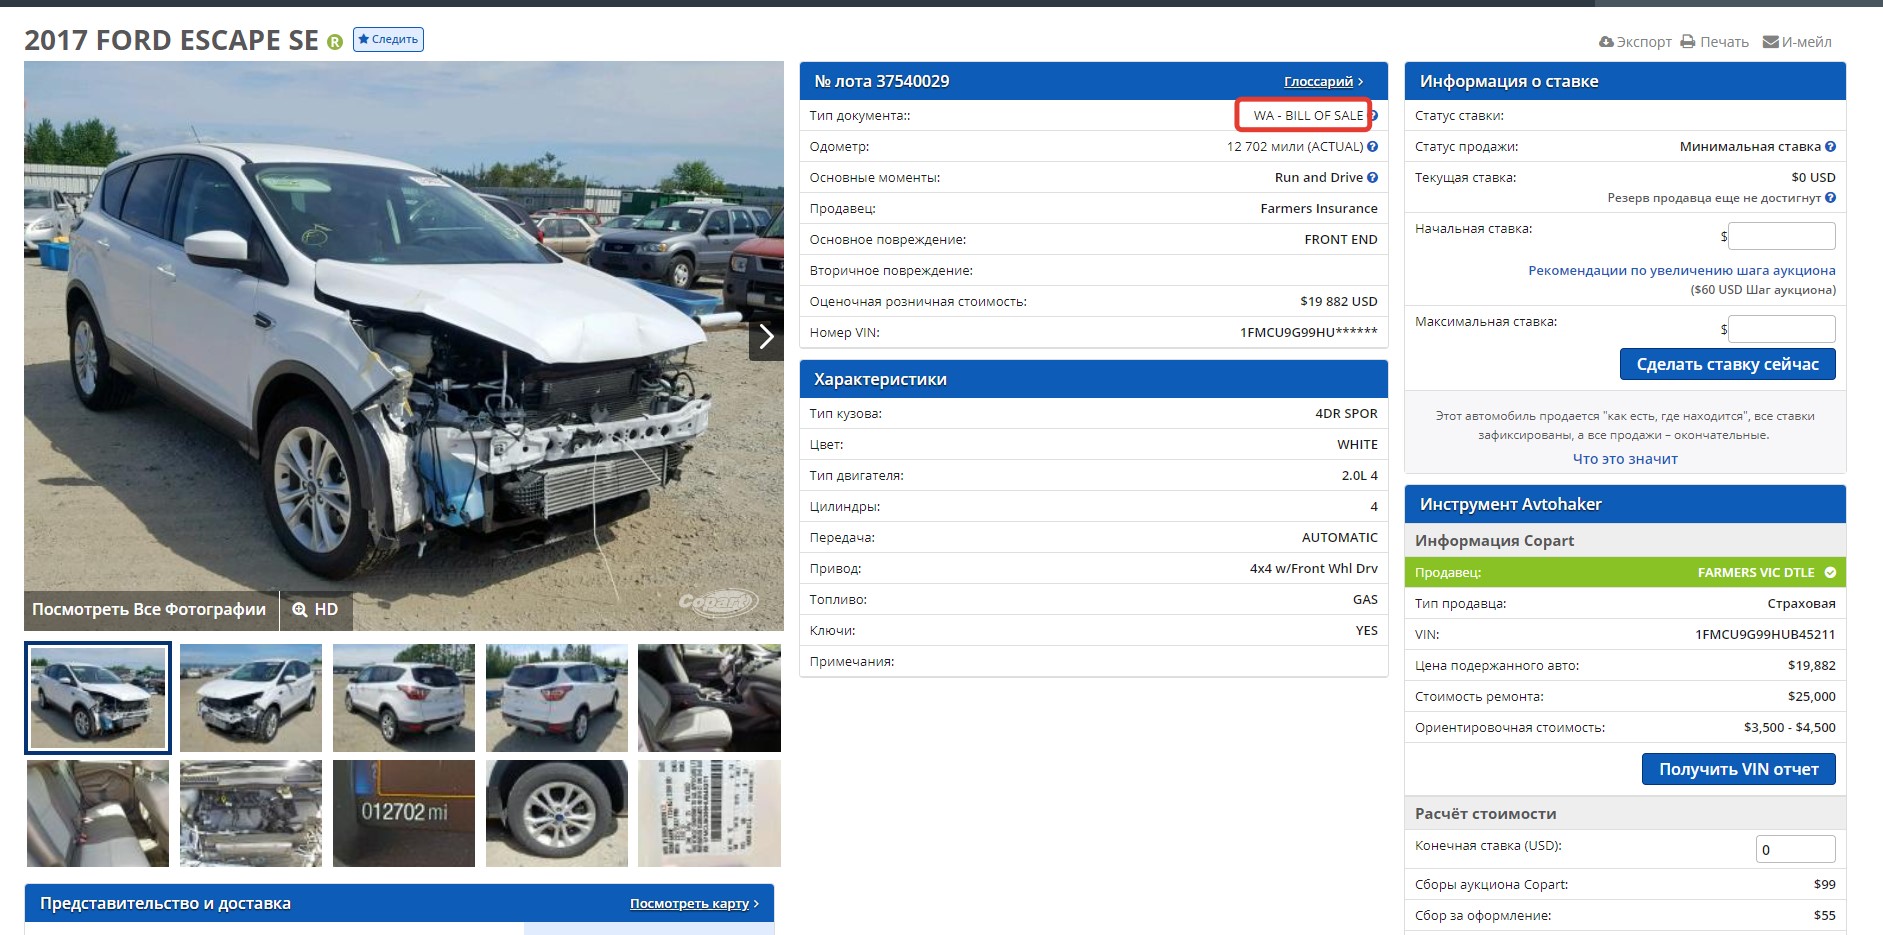The height and width of the screenshot is (935, 1883).
Task: Click help icon next to Минимальная ставка
Action: (x=1830, y=146)
